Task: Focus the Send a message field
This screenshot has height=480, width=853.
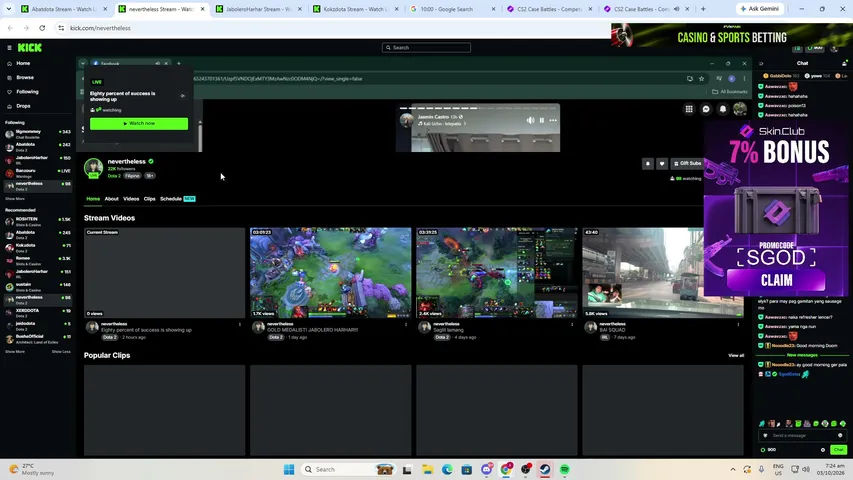Action: coord(802,435)
